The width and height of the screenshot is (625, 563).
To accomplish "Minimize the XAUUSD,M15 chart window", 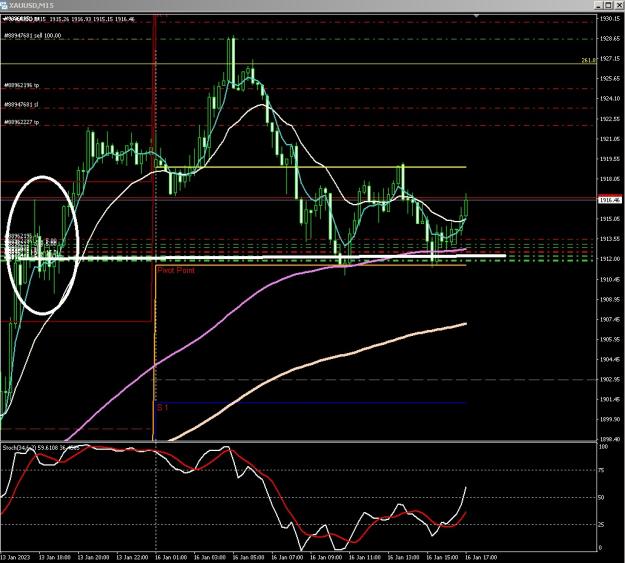I will click(599, 5).
